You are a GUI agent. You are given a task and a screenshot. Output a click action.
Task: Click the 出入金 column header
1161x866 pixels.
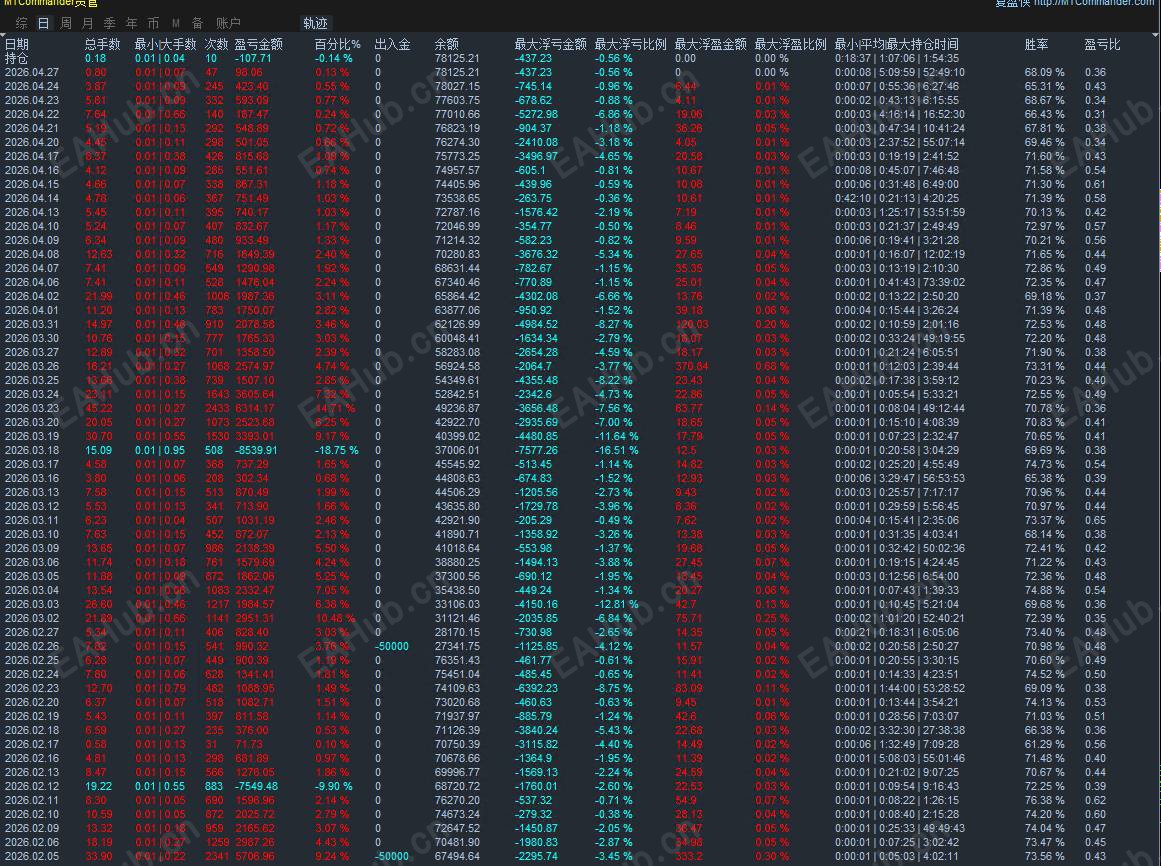point(392,44)
